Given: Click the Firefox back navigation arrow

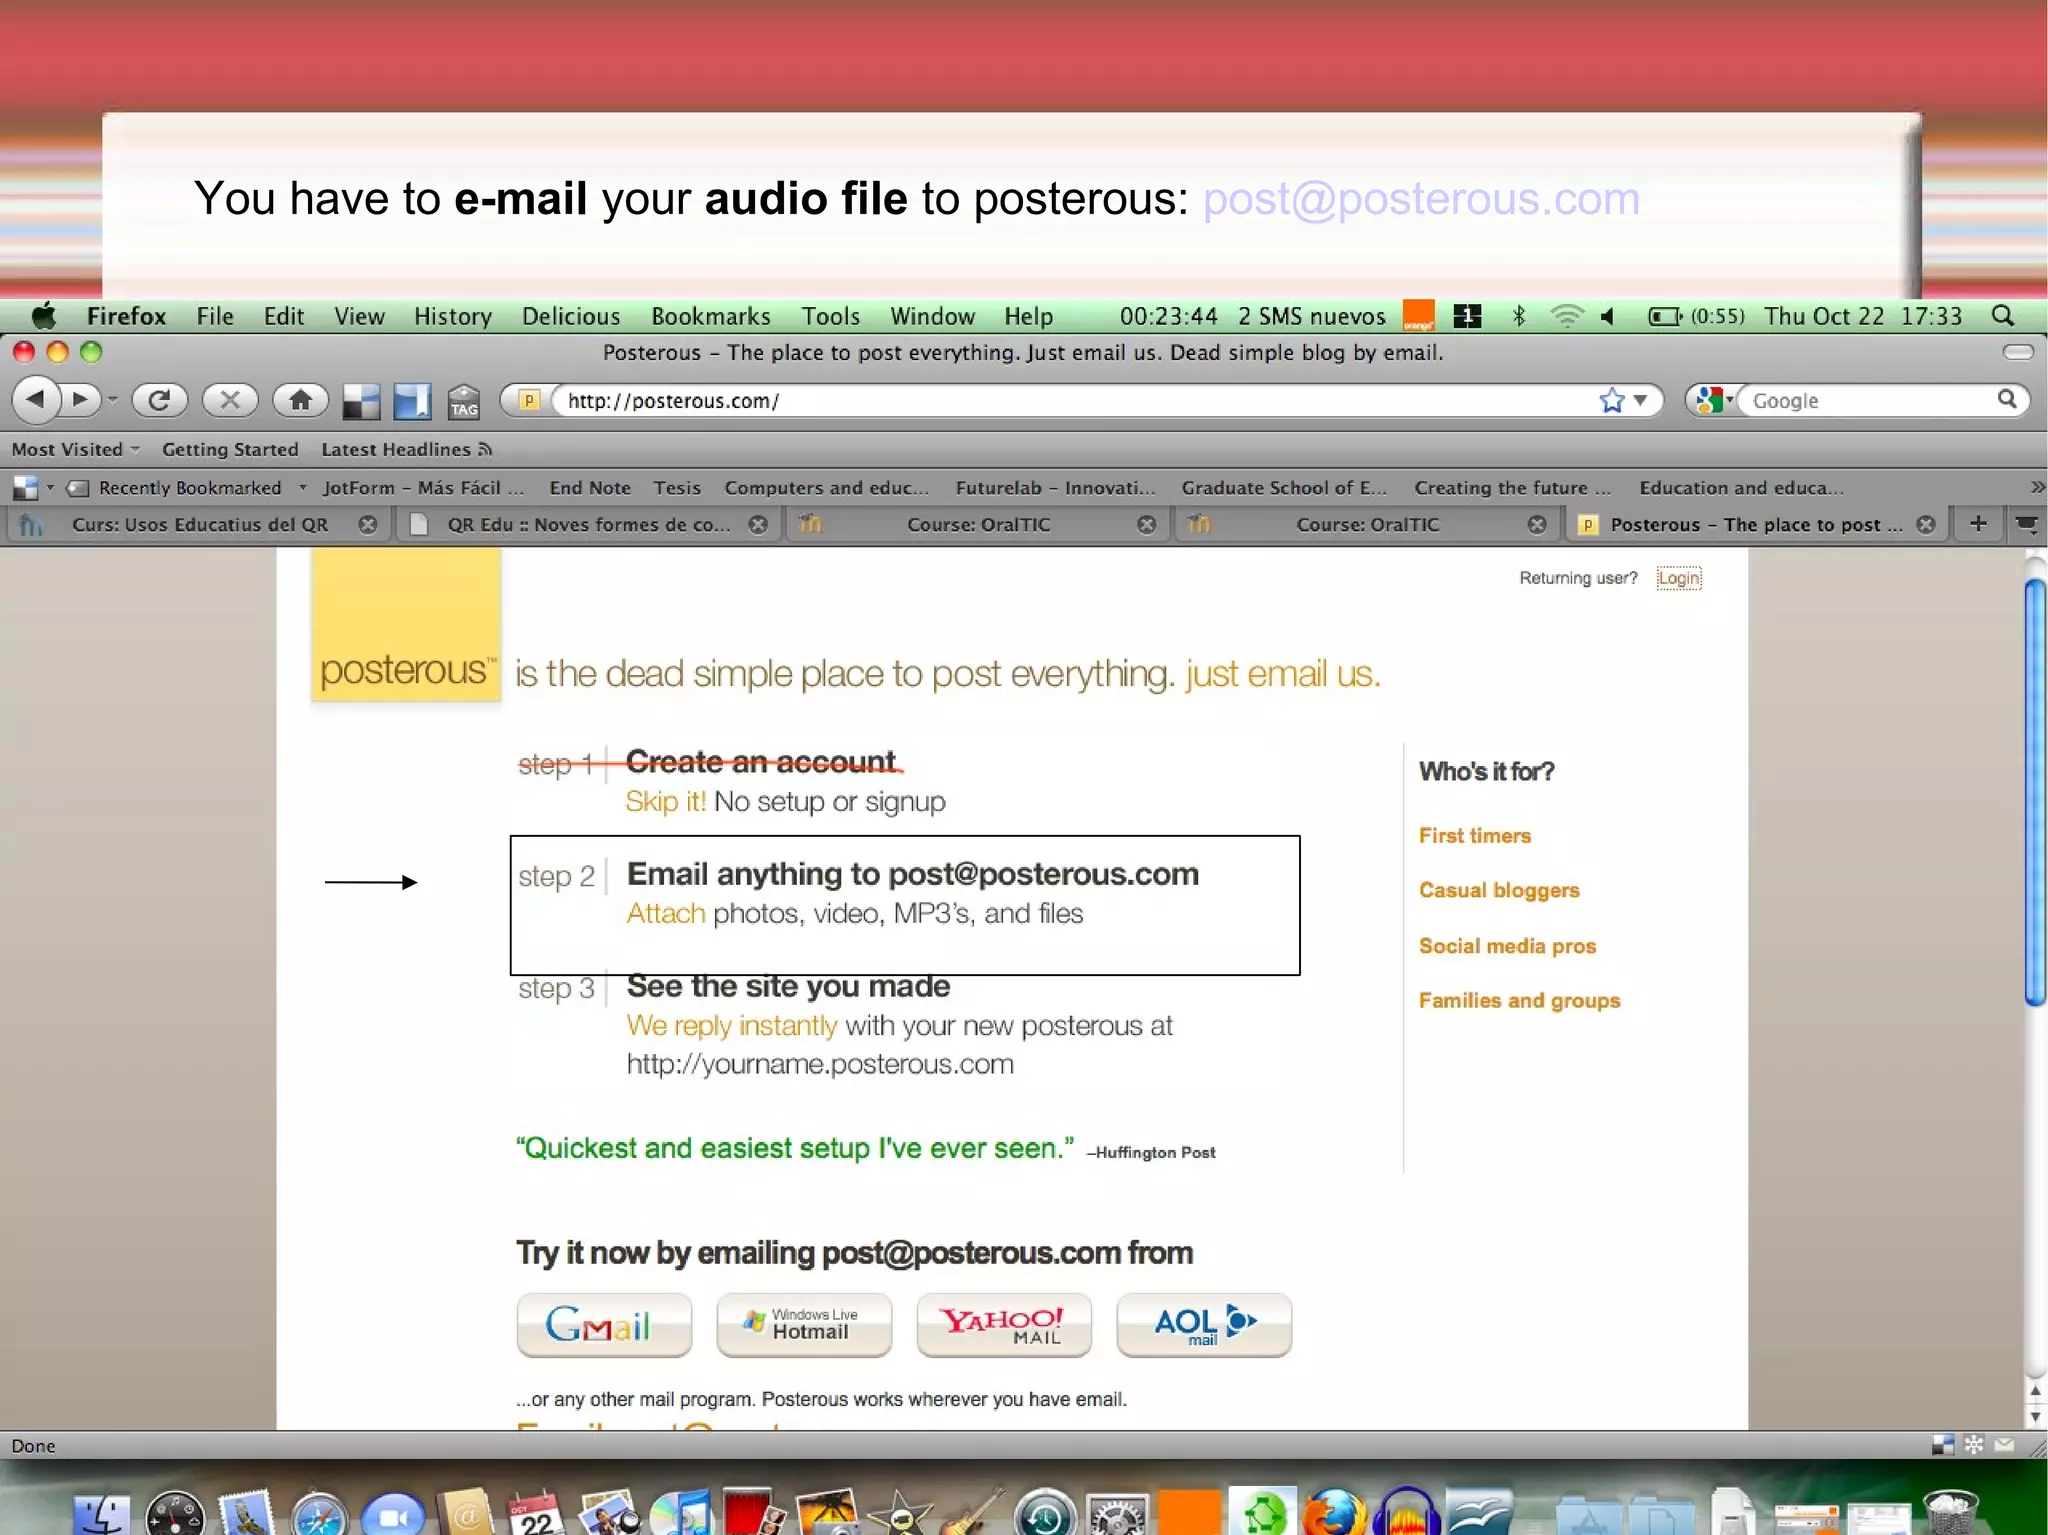Looking at the screenshot, I should (x=36, y=400).
